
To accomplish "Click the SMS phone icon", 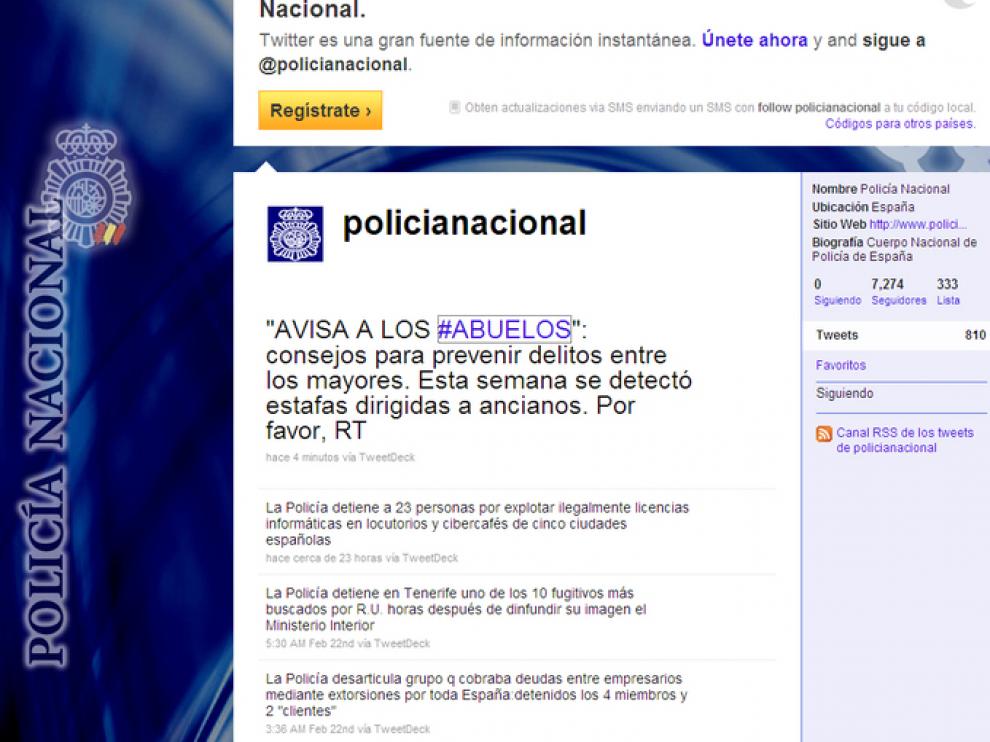I will 454,107.
